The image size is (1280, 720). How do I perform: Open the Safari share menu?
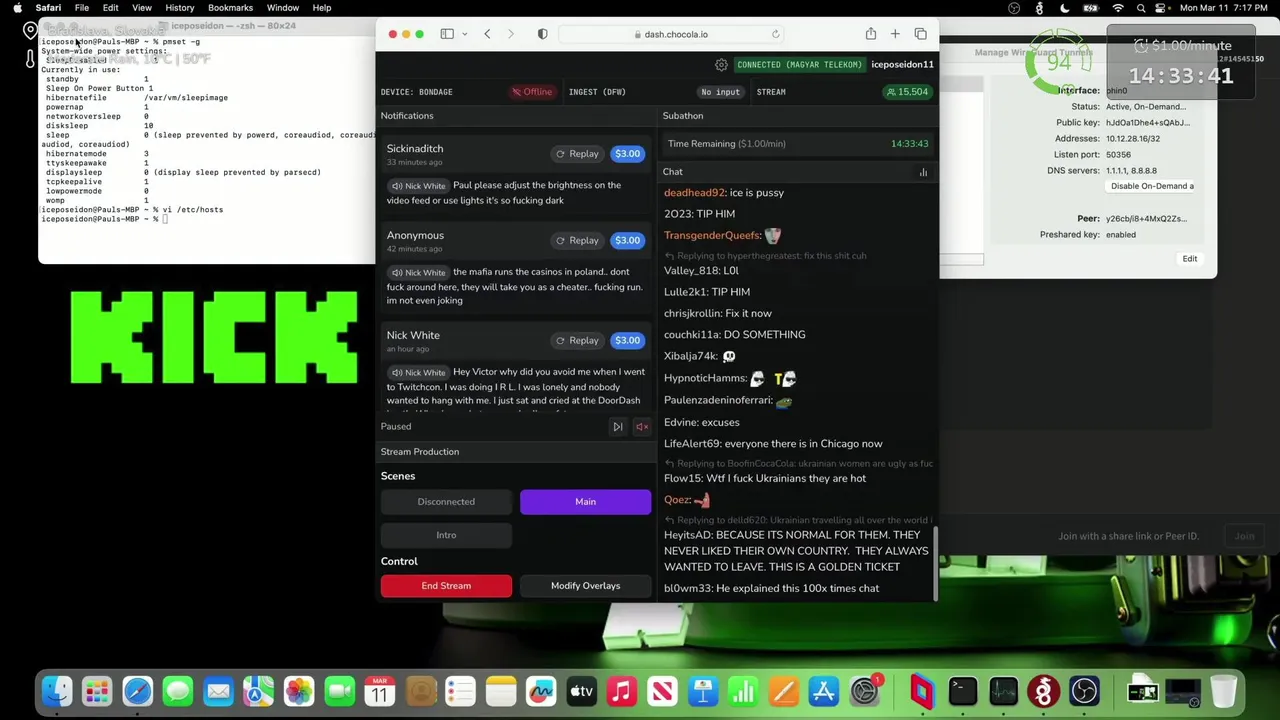point(871,34)
